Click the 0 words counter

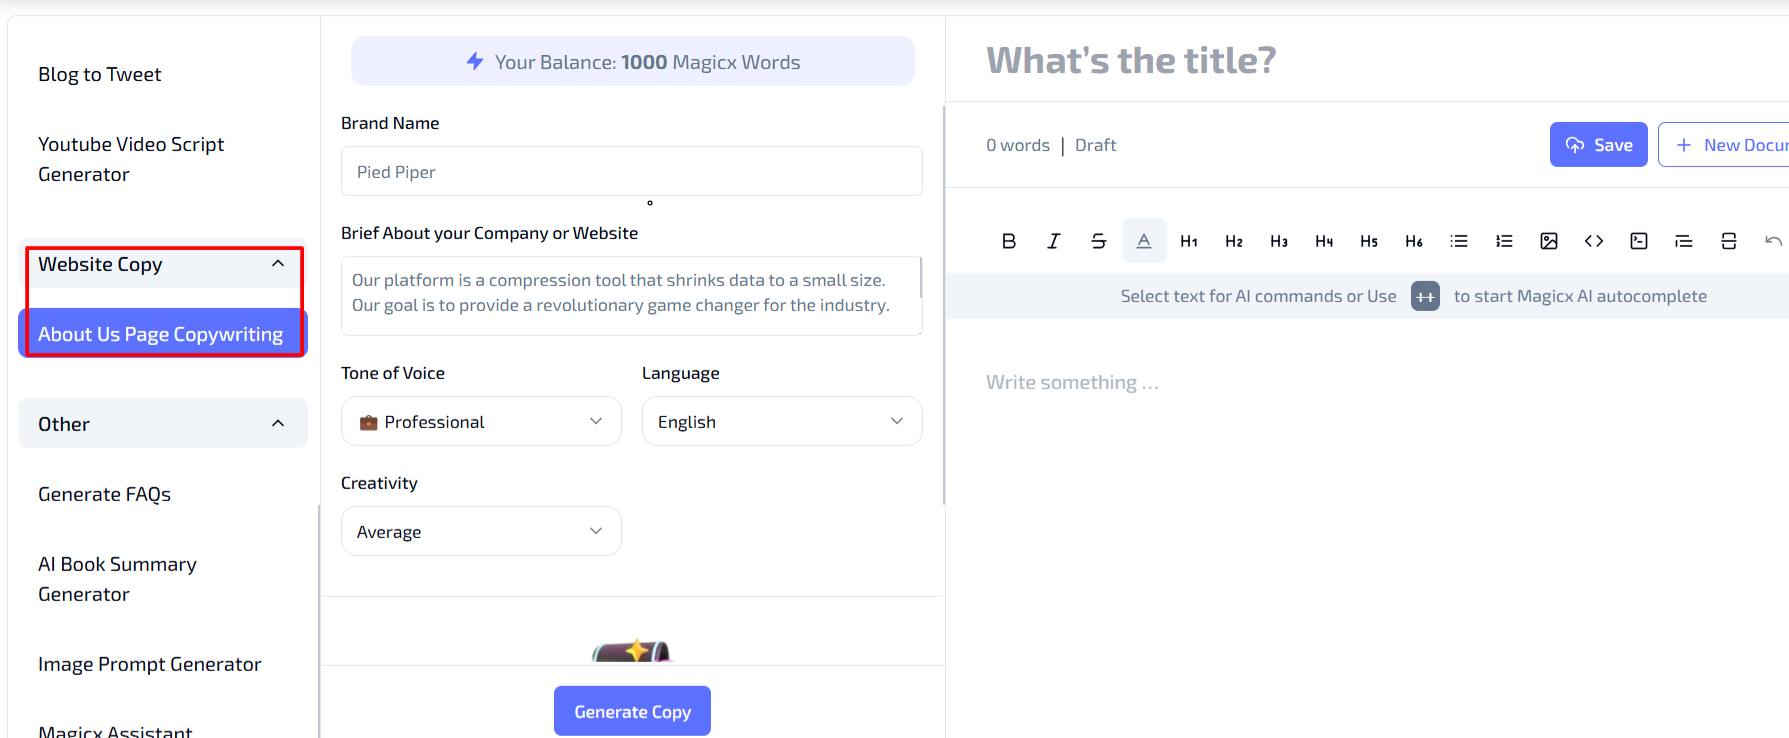[1018, 145]
